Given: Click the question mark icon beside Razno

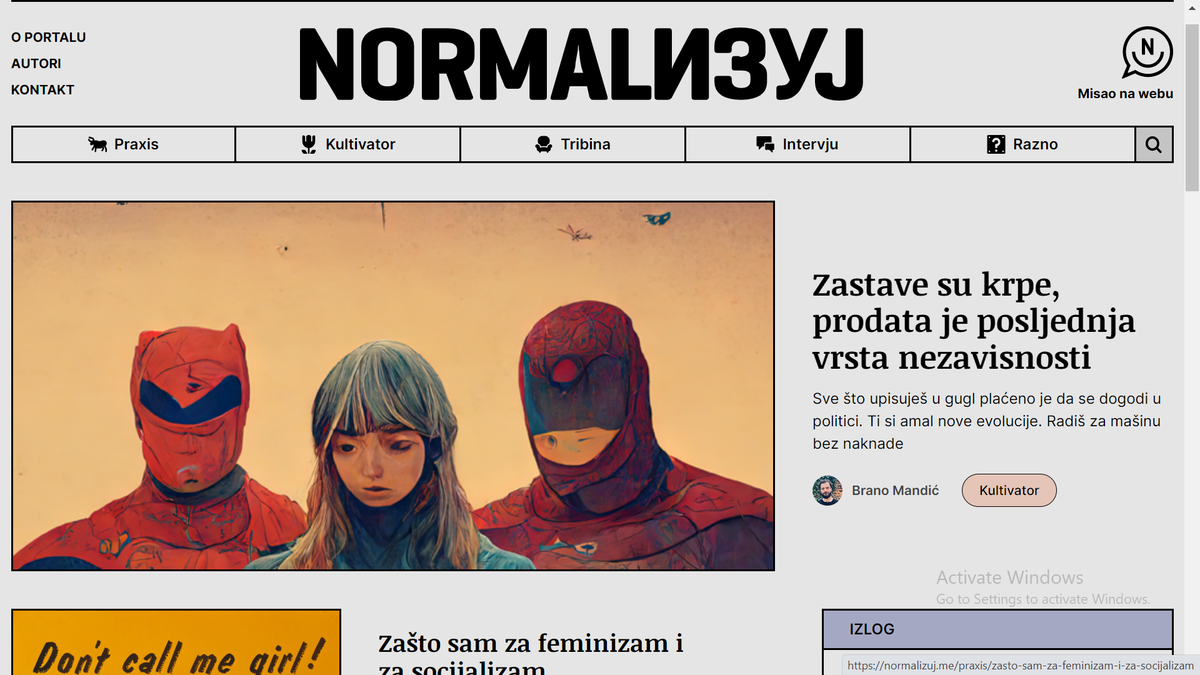Looking at the screenshot, I should (996, 145).
